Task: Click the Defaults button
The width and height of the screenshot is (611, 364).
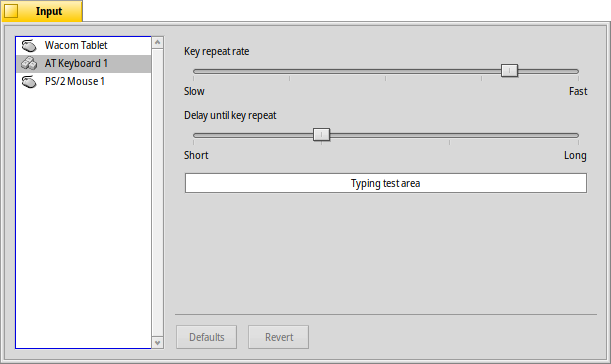Action: click(207, 337)
